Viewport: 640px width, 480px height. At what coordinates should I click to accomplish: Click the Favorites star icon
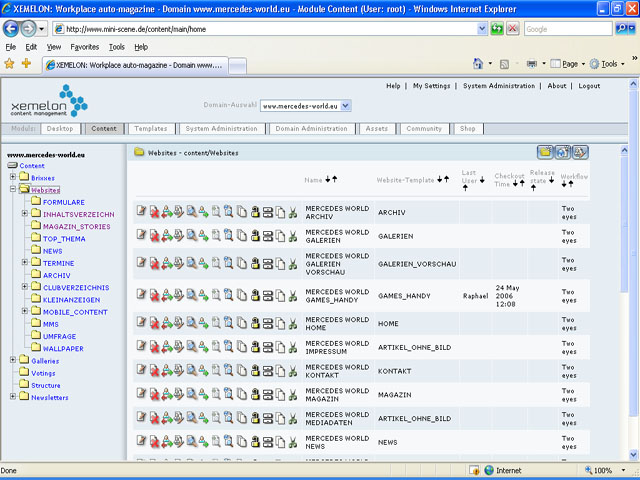coord(9,63)
